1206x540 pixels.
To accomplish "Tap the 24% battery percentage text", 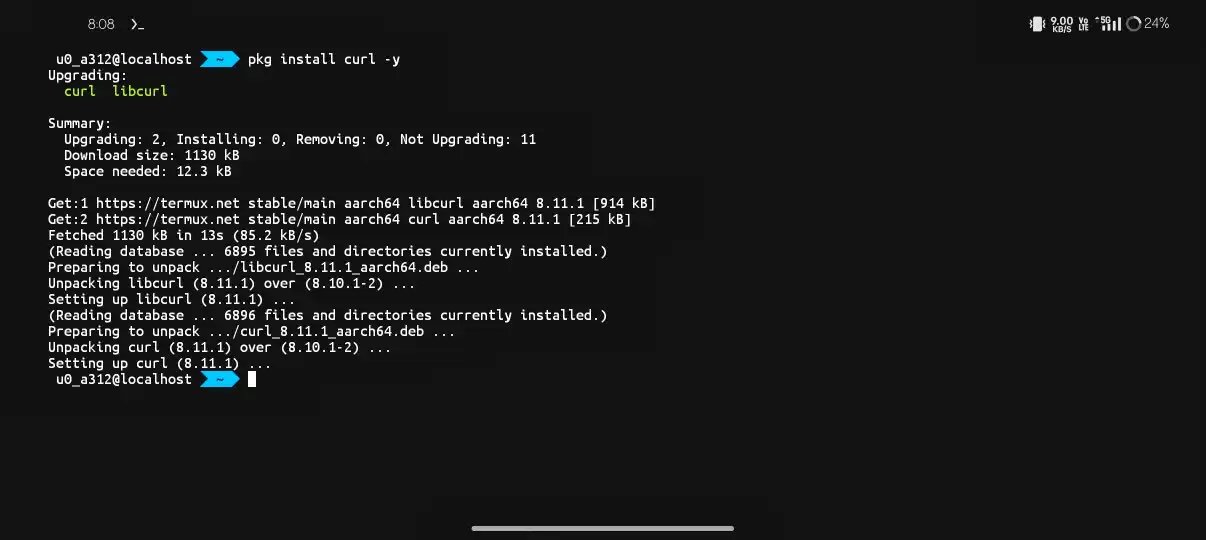I will [x=1157, y=23].
